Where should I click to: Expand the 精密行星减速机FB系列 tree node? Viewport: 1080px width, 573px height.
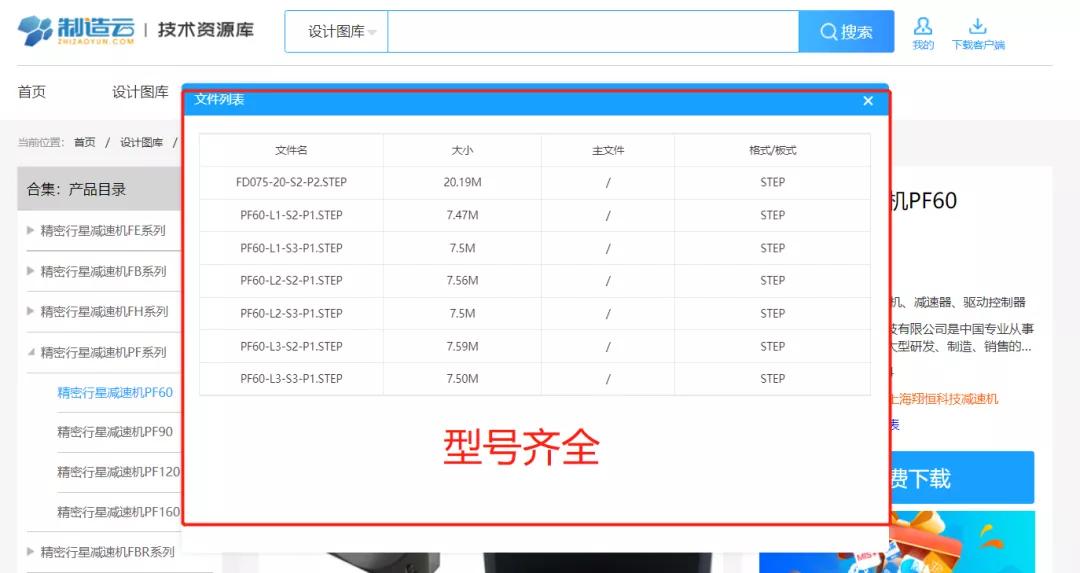[x=30, y=271]
